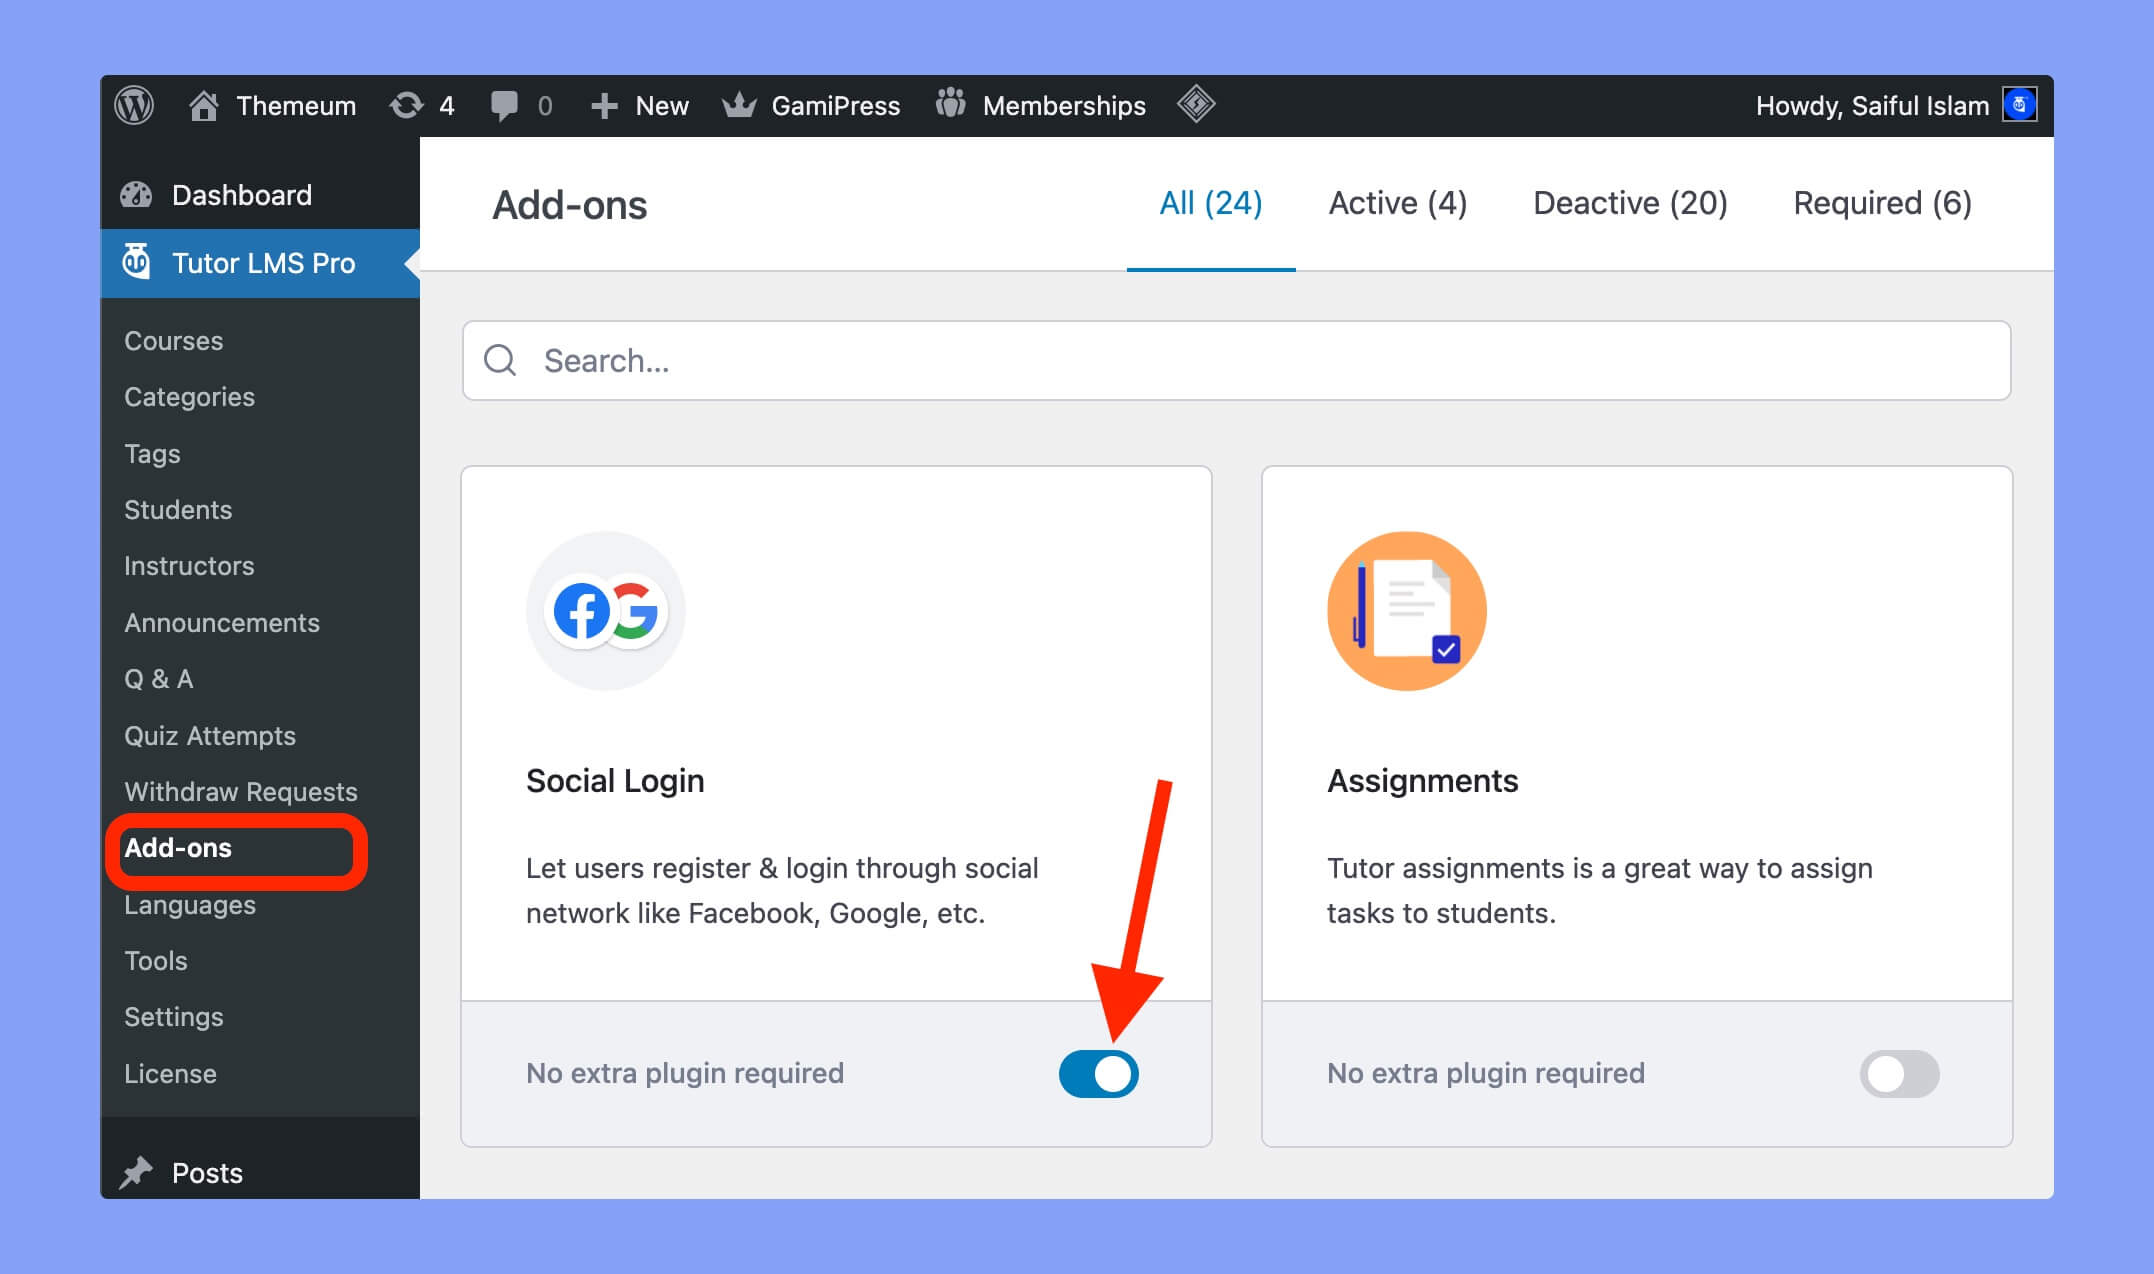Select the Deactive (20) tab
This screenshot has height=1274, width=2154.
pyautogui.click(x=1628, y=202)
